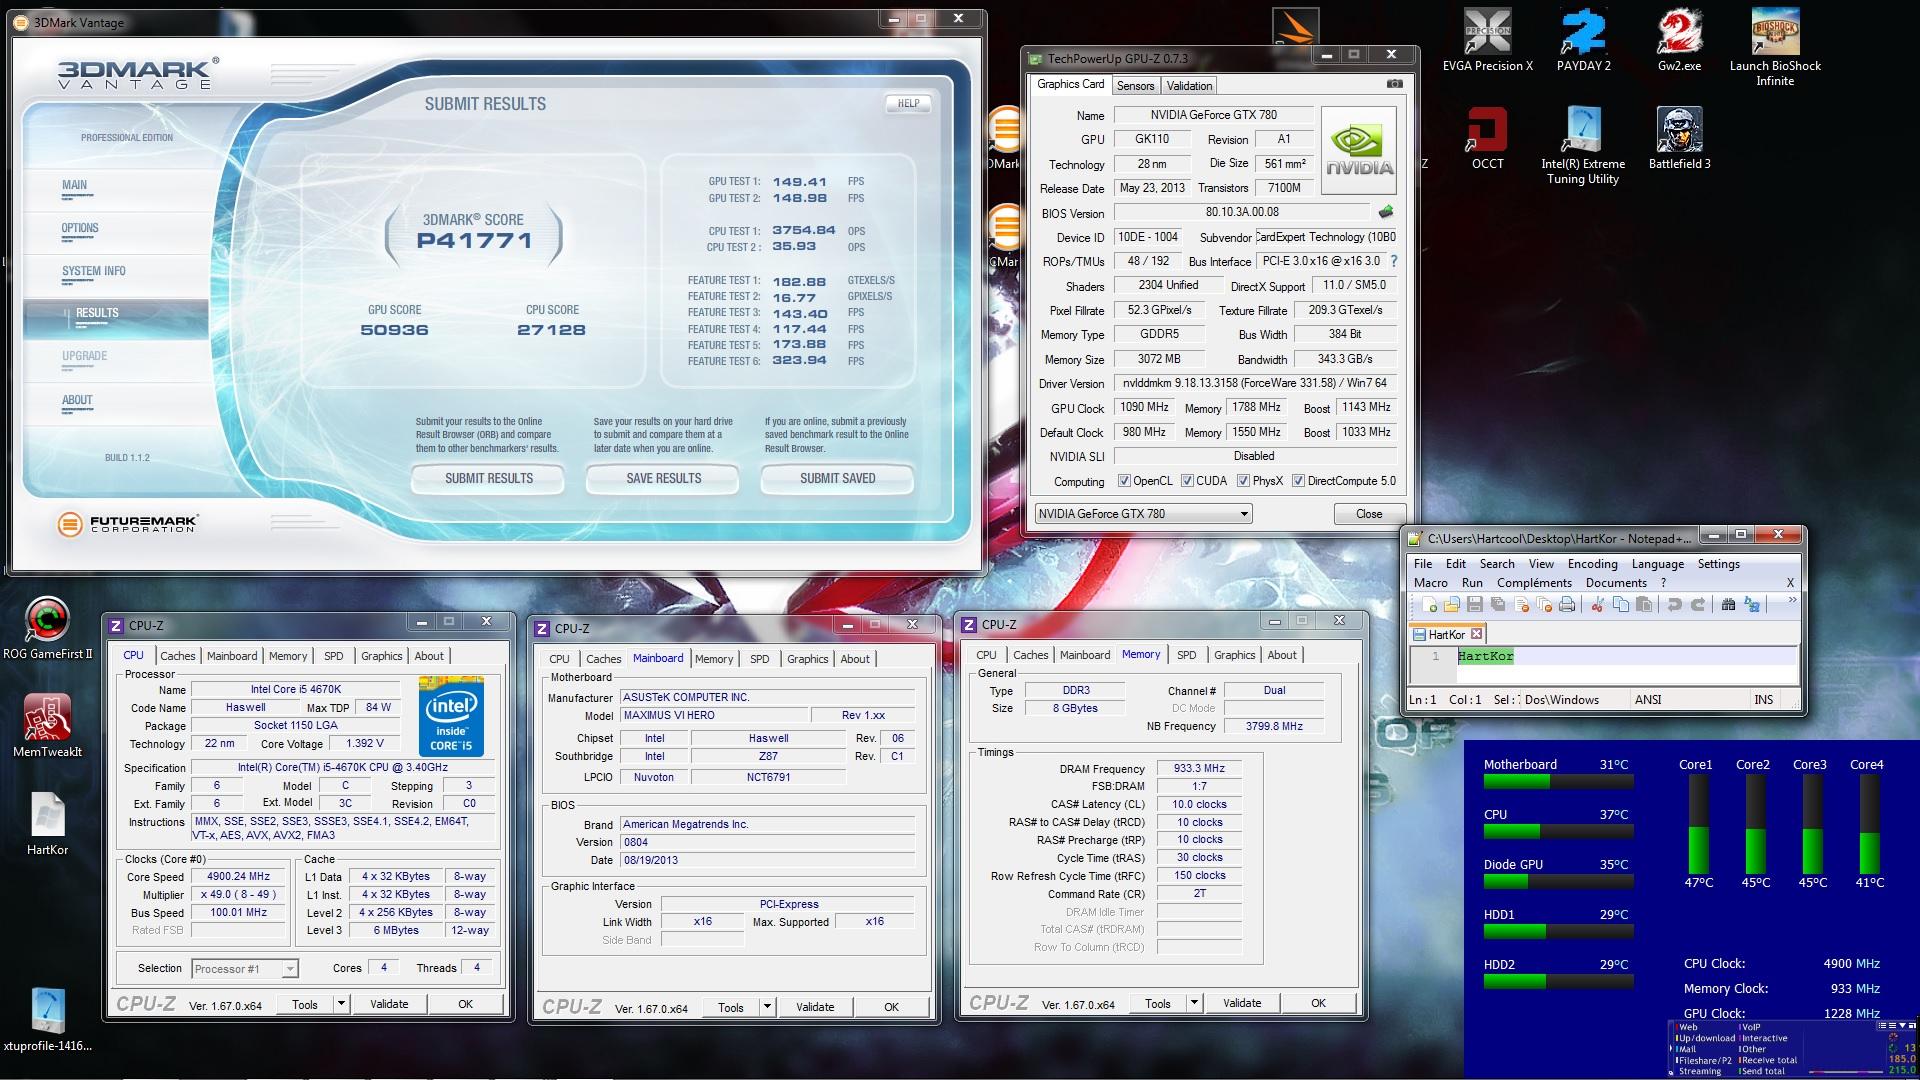Click Undo arrow in Notepad++ toolbar
1920x1080 pixels.
coord(1674,605)
